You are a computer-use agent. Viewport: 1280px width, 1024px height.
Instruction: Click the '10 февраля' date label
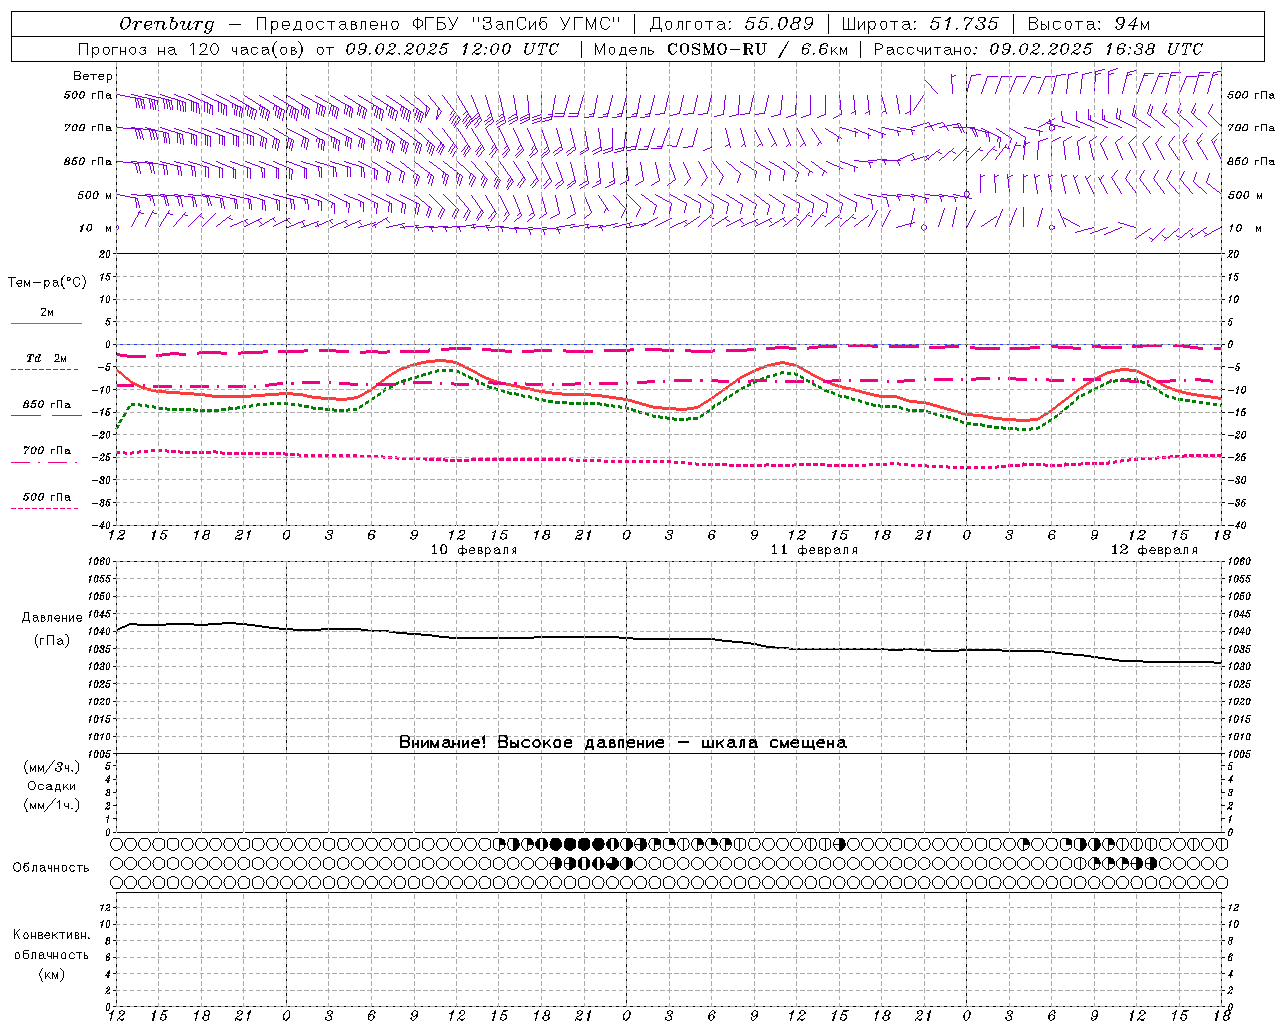474,550
